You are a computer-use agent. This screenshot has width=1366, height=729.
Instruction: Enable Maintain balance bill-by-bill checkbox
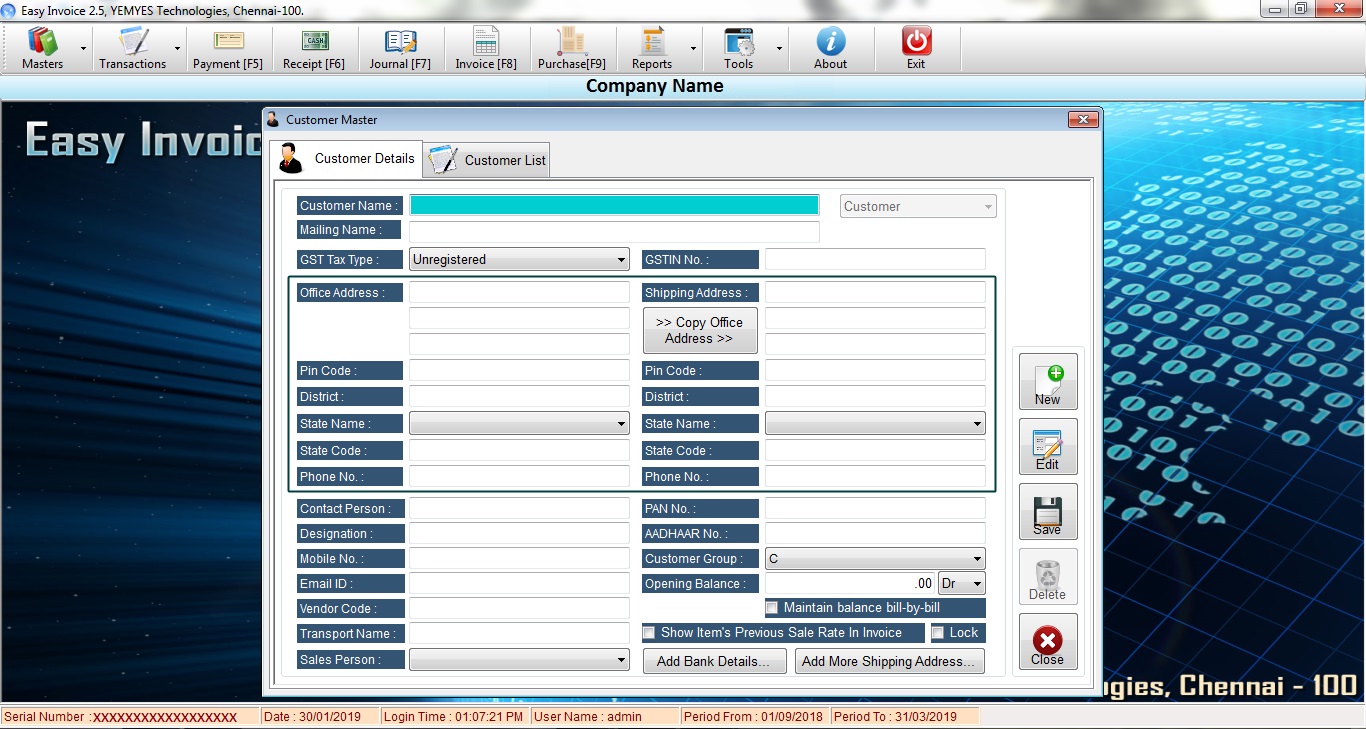[772, 608]
